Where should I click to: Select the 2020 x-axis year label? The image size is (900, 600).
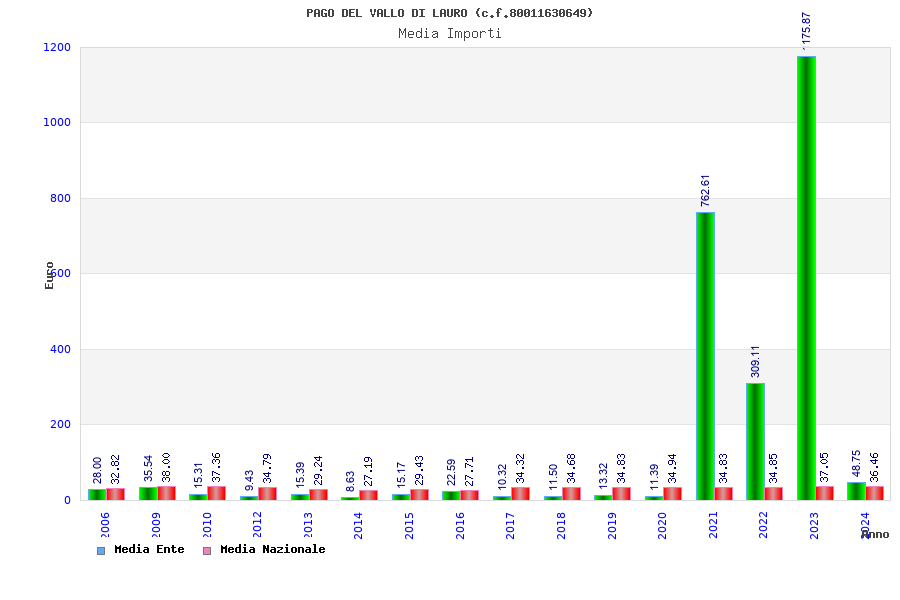[662, 525]
